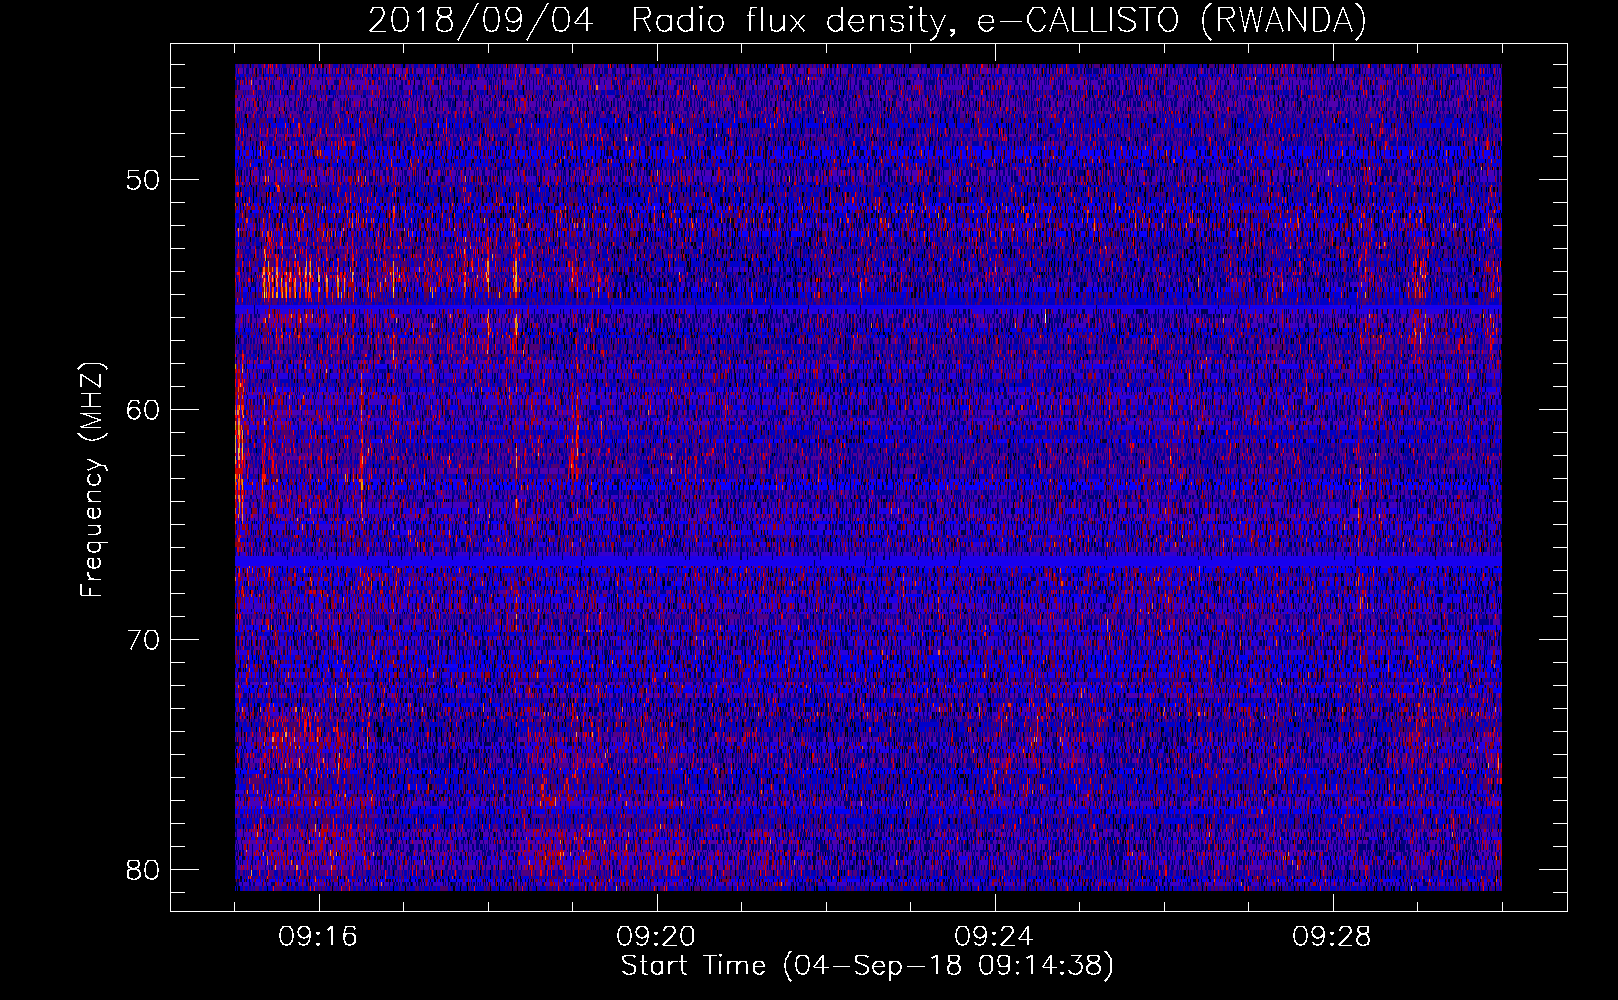Click the 50 frequency tick label

pos(144,180)
